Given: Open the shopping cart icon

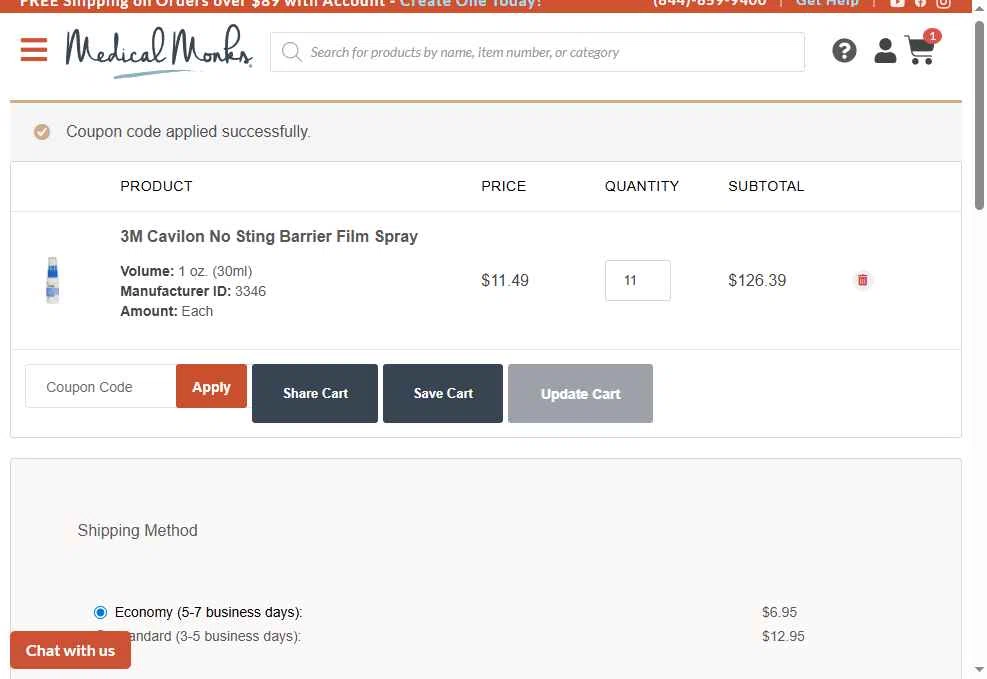Looking at the screenshot, I should (x=922, y=48).
